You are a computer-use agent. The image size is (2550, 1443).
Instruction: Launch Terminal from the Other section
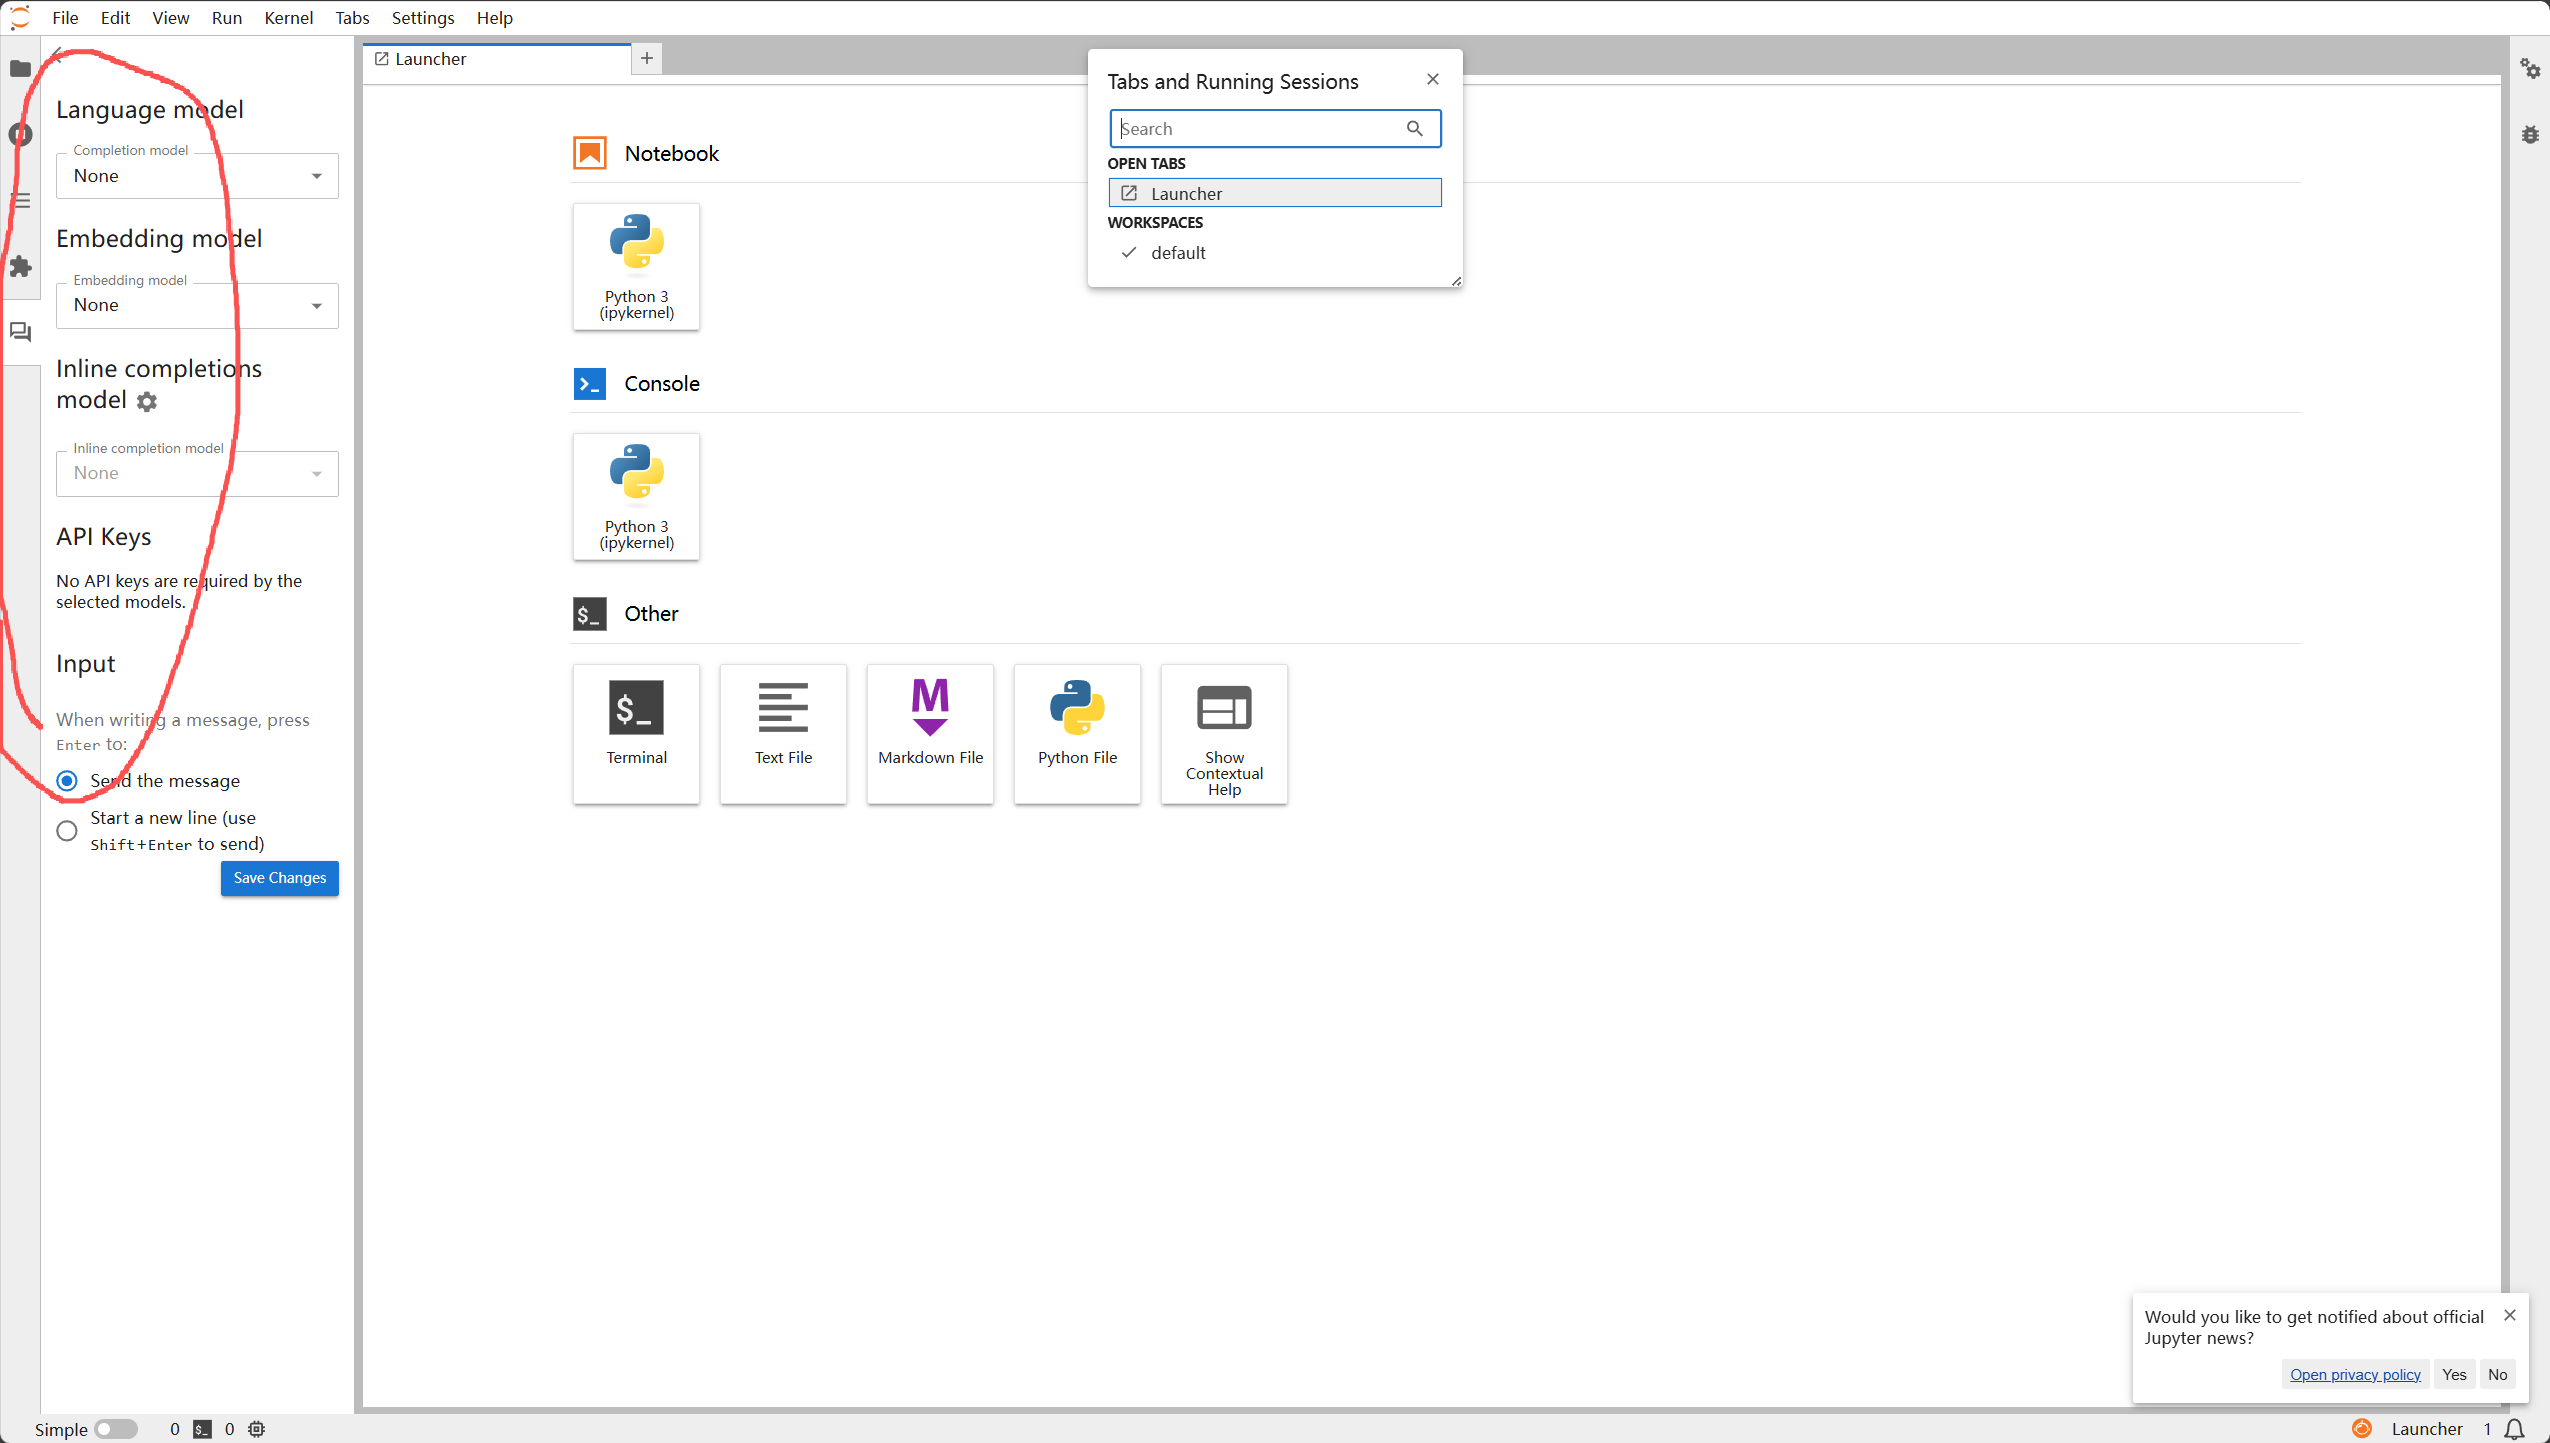point(636,733)
